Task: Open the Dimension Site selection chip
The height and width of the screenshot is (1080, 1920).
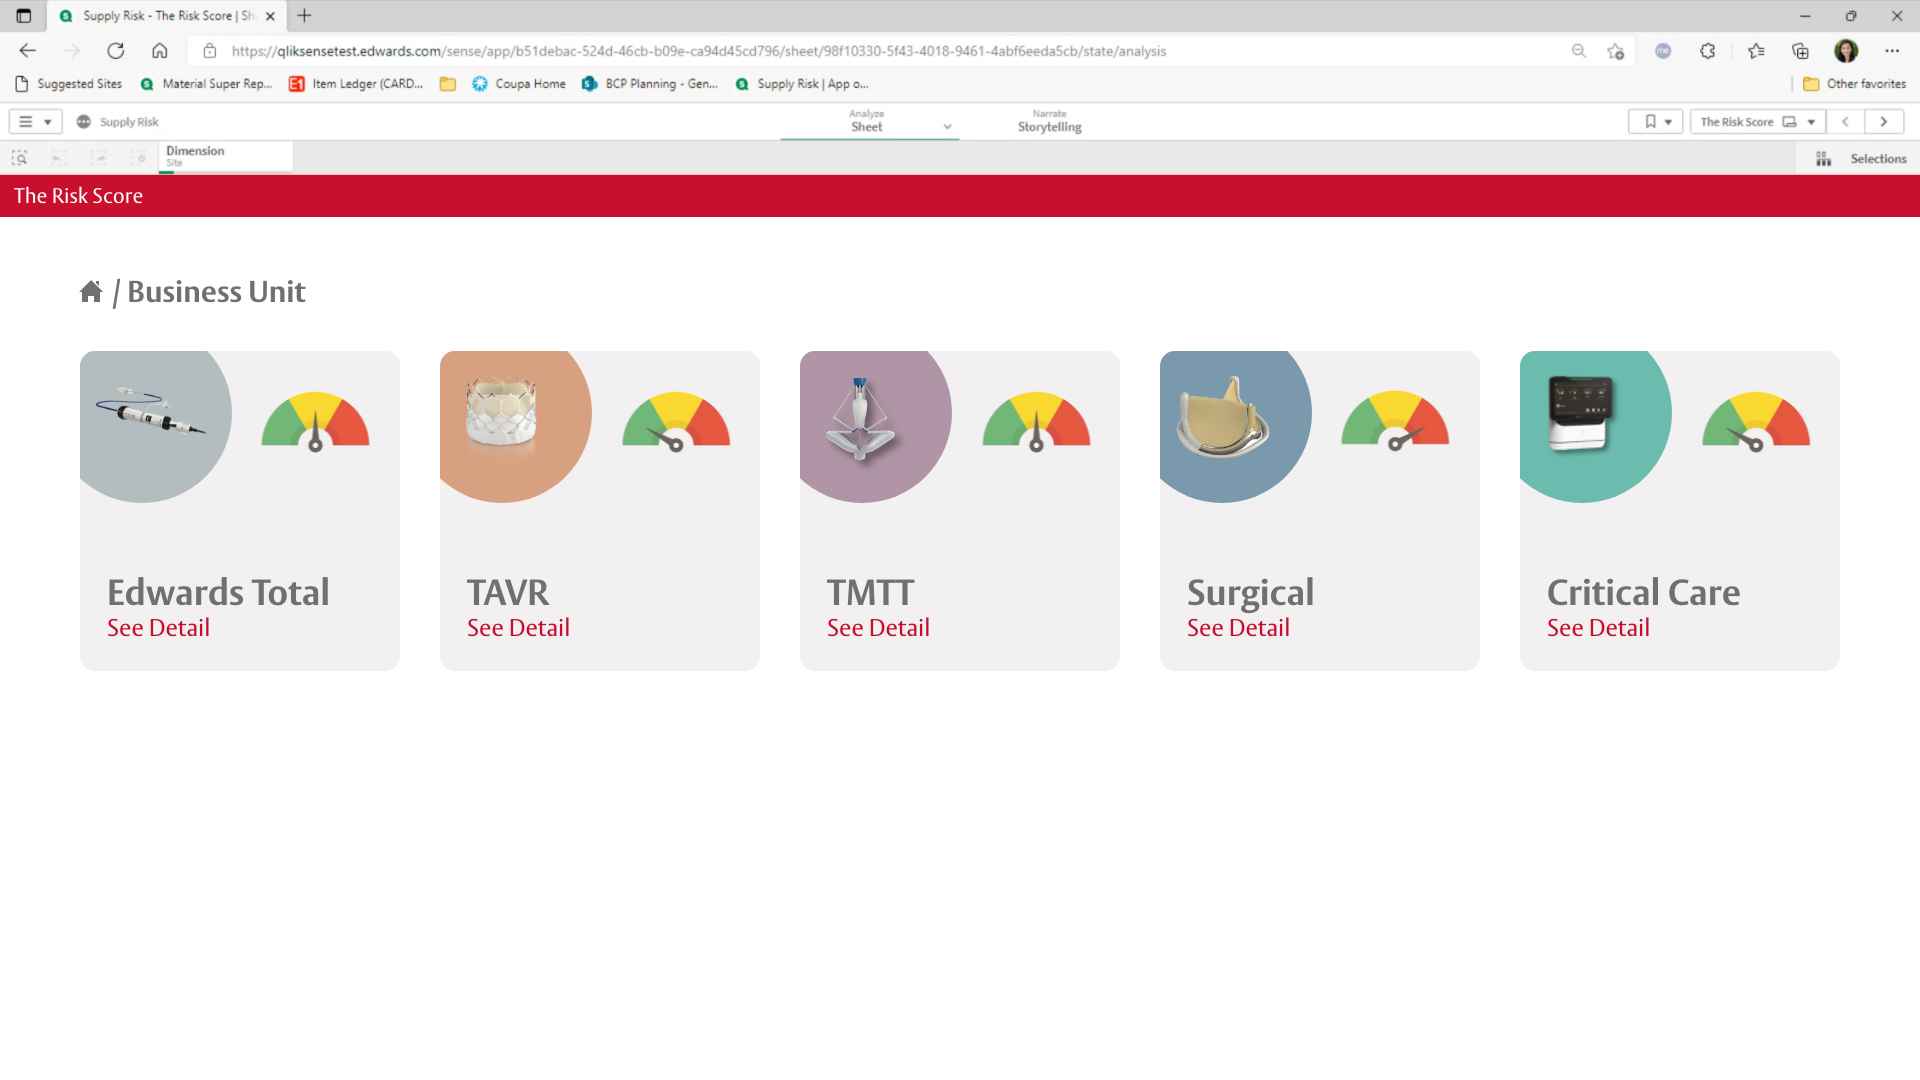Action: [225, 156]
